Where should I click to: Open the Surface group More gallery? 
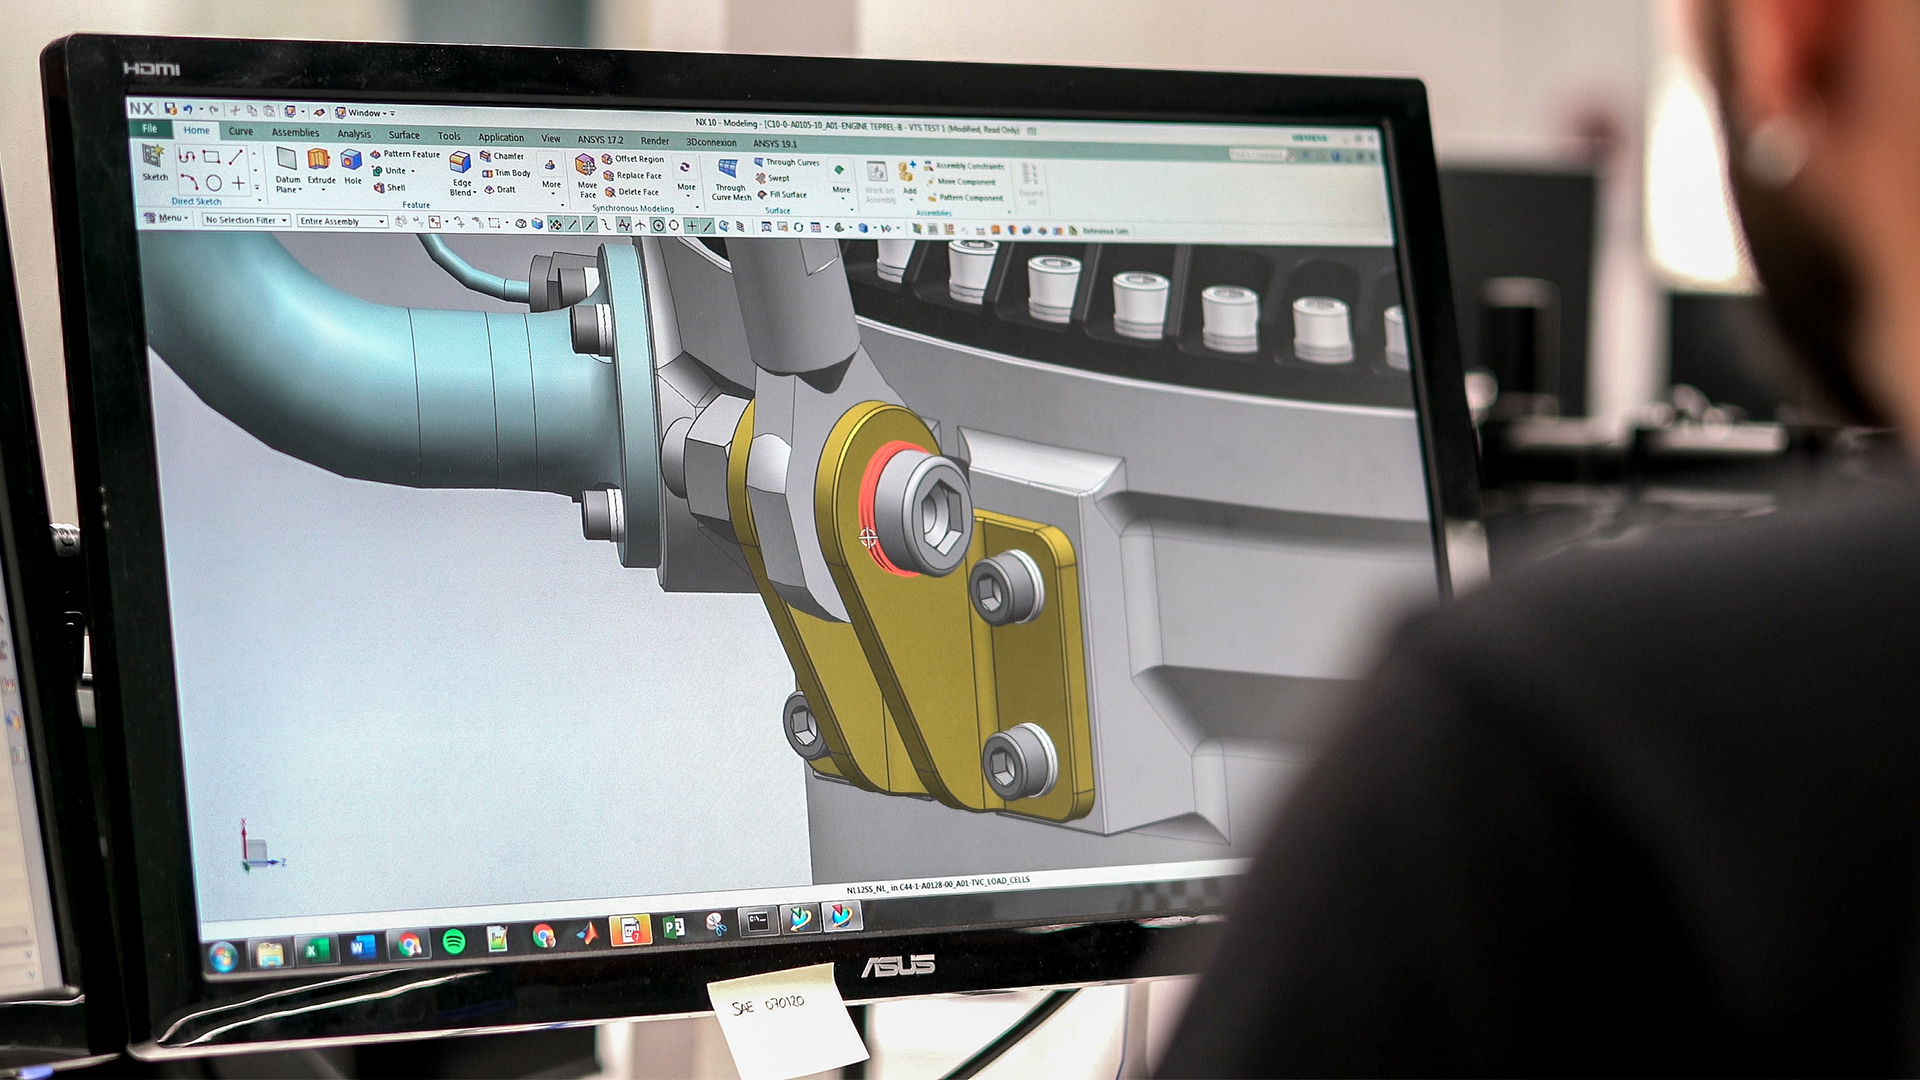(841, 181)
